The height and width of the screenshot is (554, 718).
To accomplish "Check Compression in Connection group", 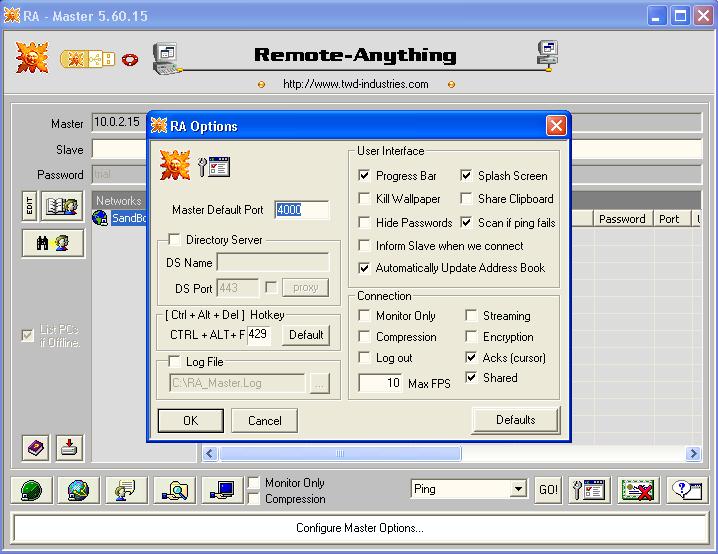I will [x=364, y=337].
